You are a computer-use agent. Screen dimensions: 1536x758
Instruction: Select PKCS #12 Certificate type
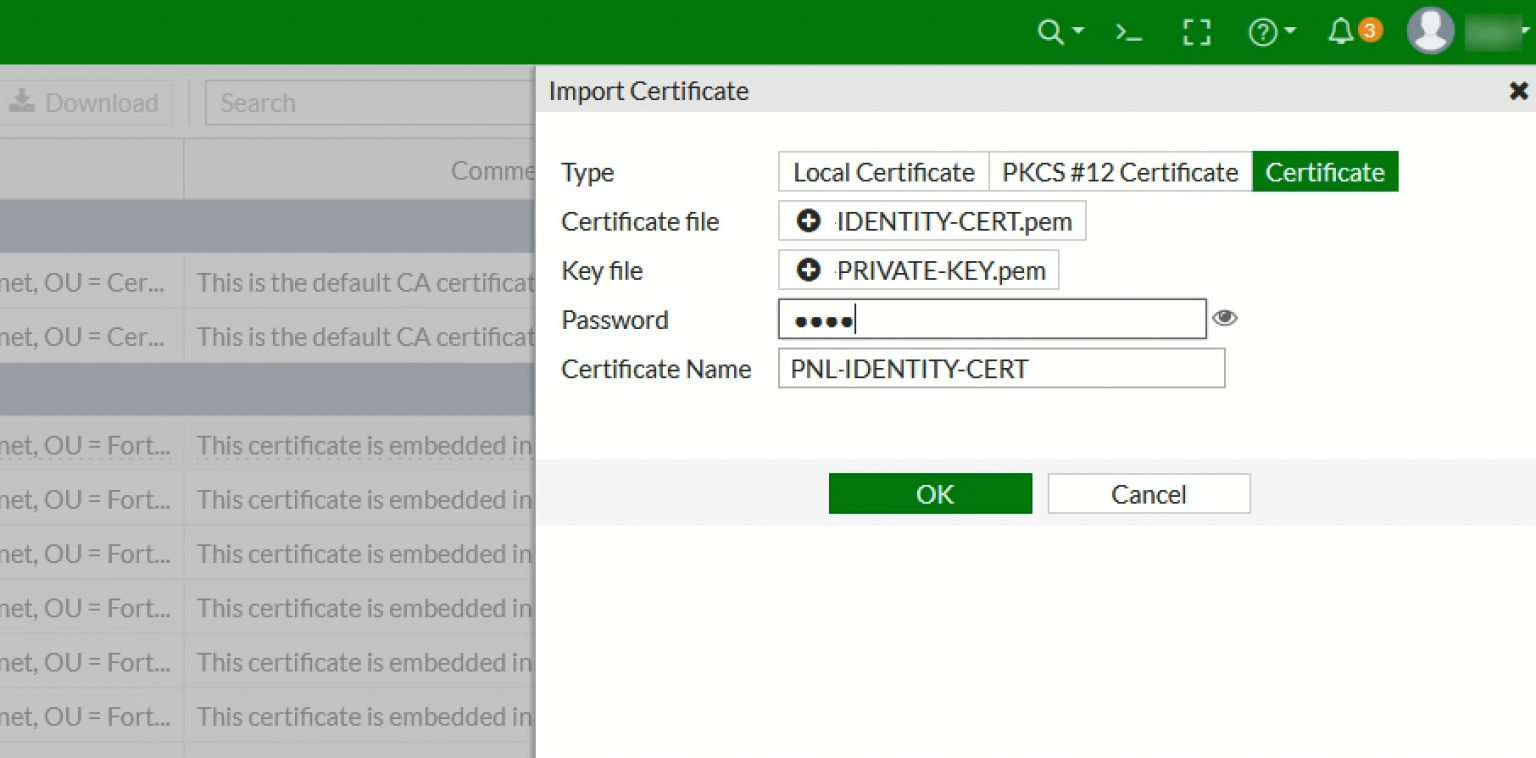coord(1119,171)
